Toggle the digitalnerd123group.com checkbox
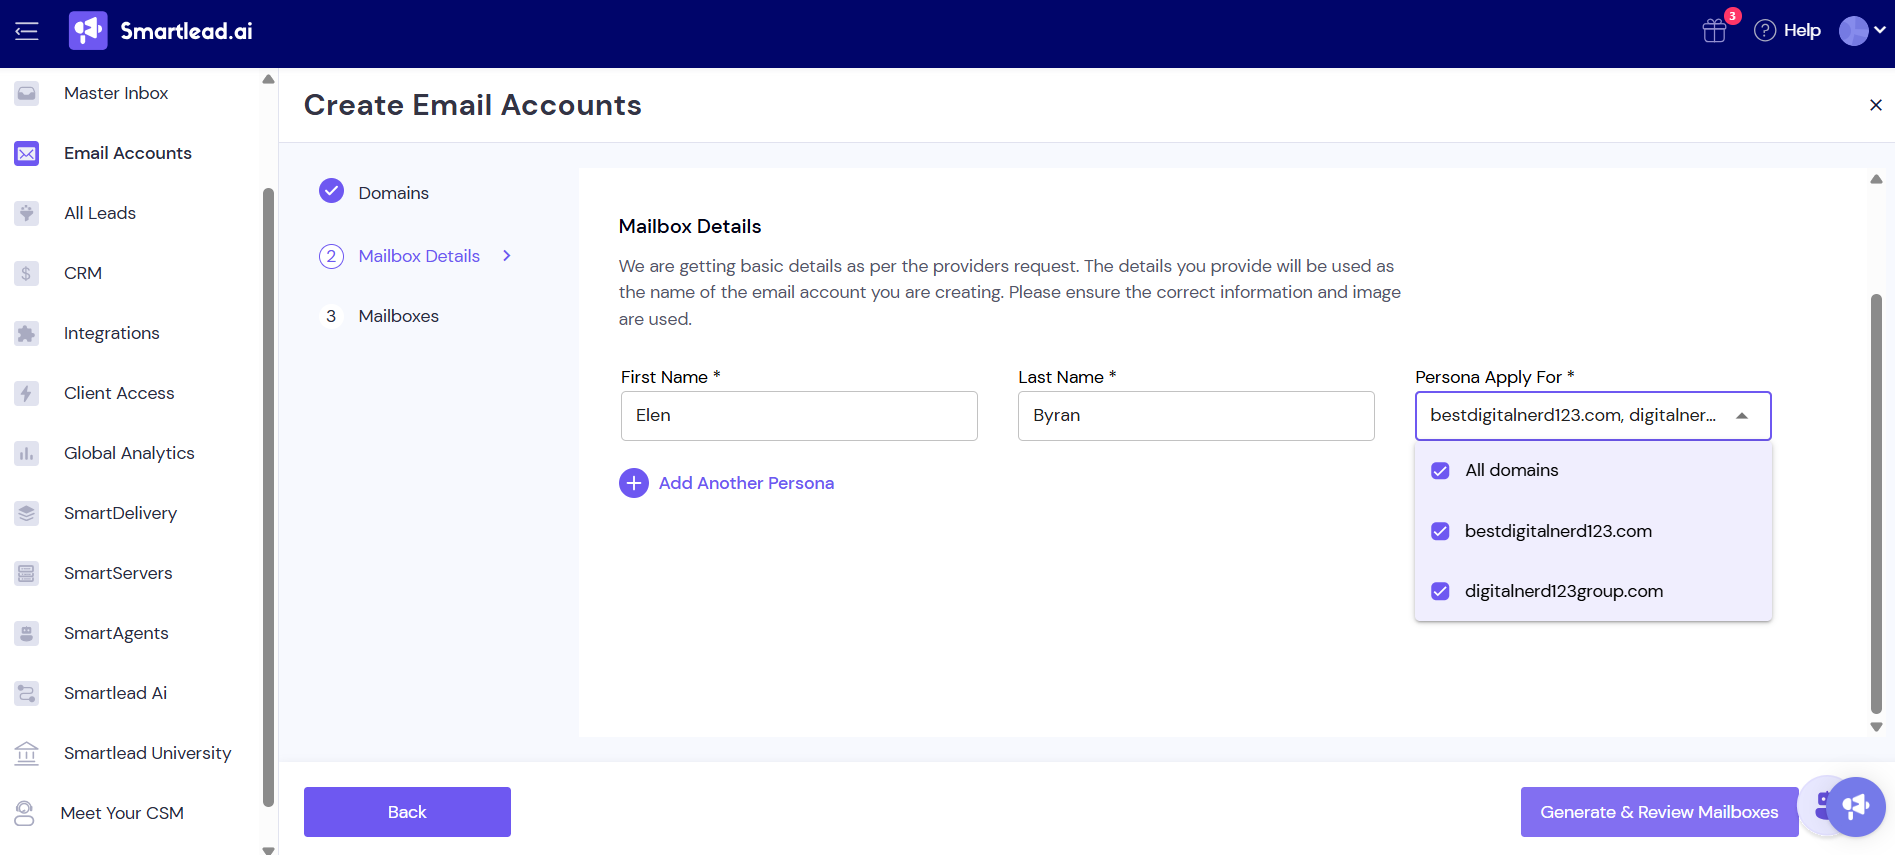Image resolution: width=1895 pixels, height=855 pixels. click(x=1440, y=591)
